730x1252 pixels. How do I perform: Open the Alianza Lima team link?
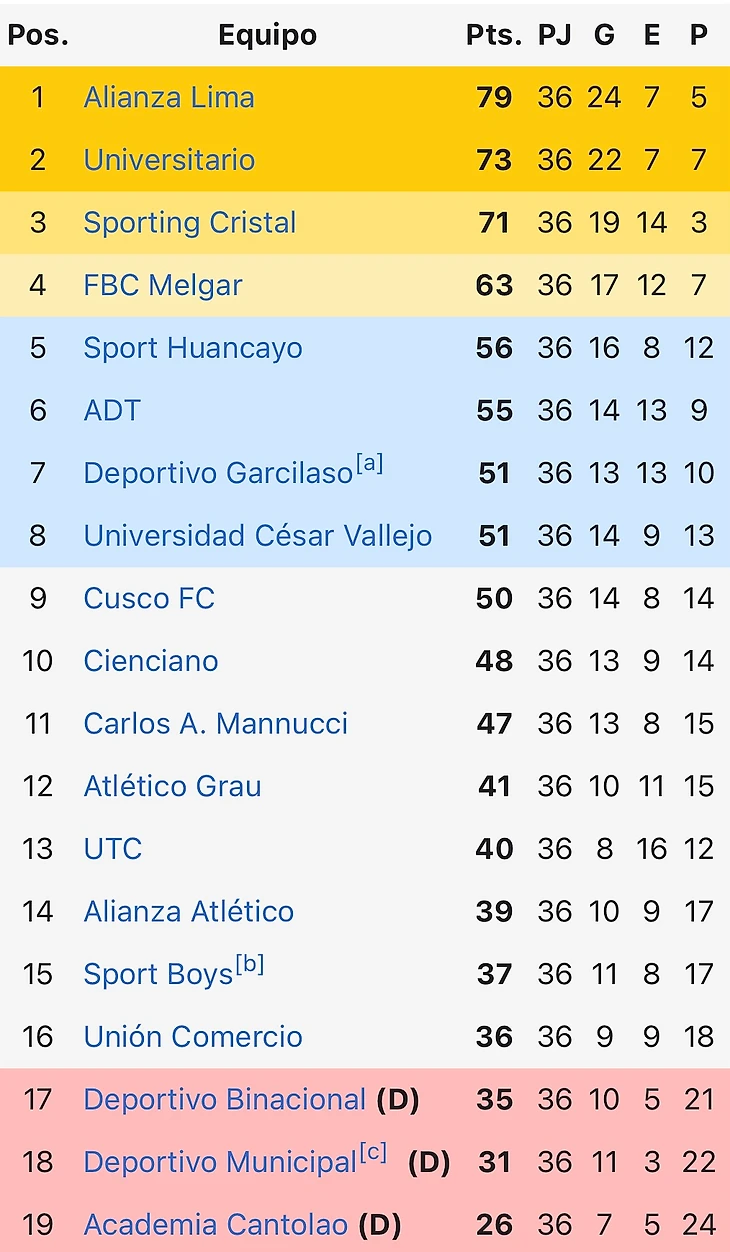169,98
